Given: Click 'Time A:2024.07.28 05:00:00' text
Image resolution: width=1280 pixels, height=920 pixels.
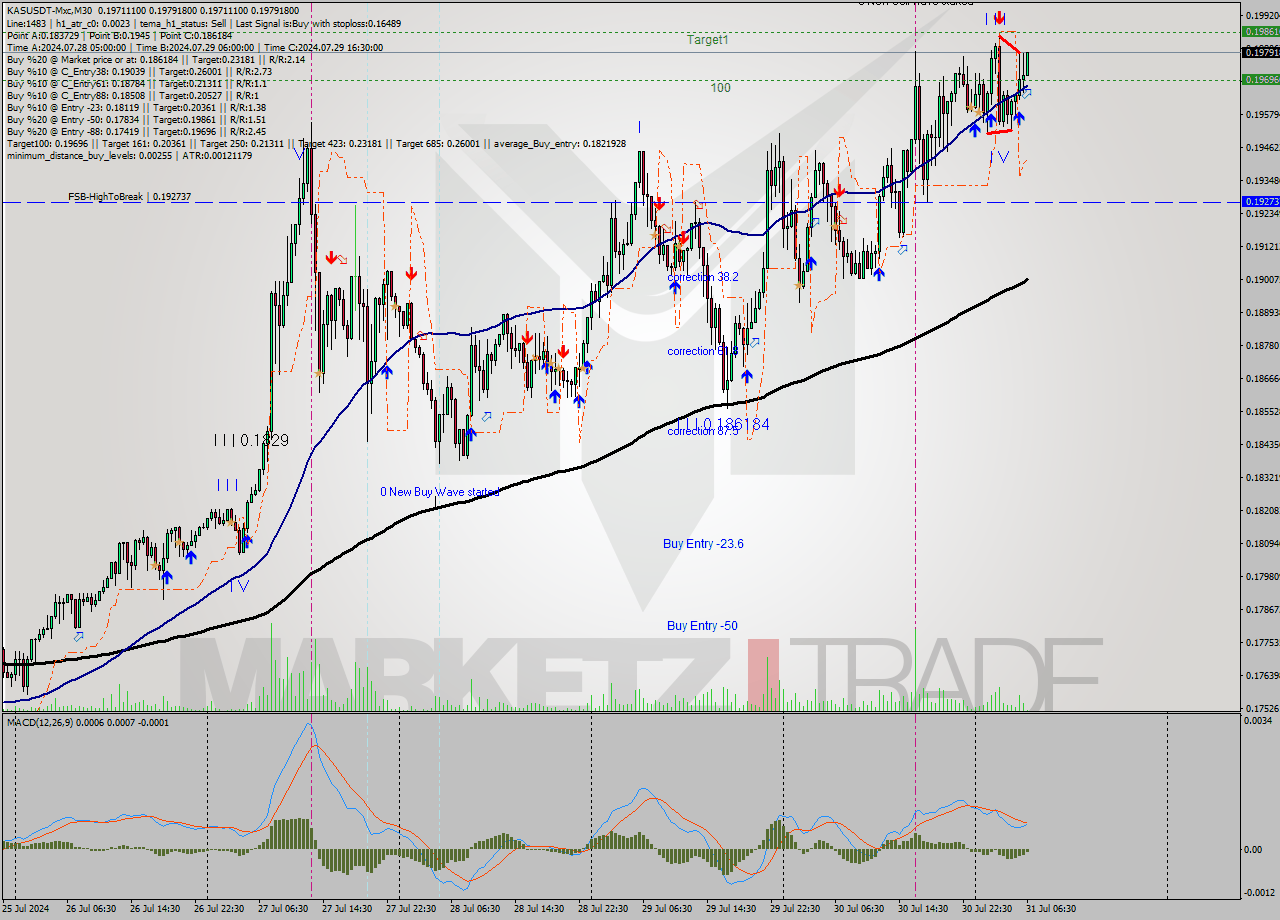Looking at the screenshot, I should tap(65, 47).
